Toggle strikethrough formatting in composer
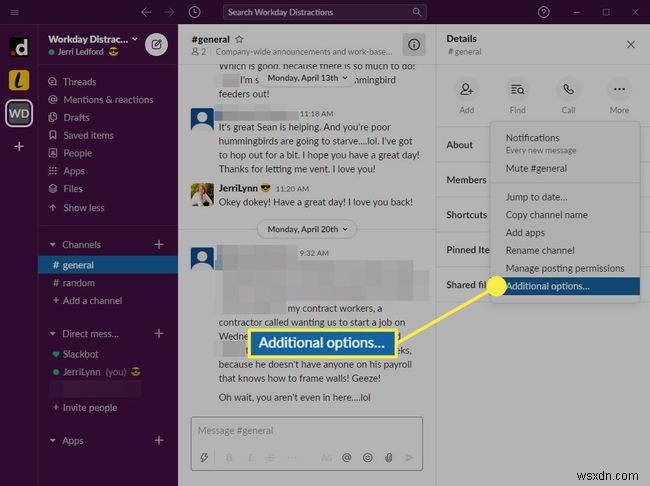Screen dimensions: 650x486 271,457
